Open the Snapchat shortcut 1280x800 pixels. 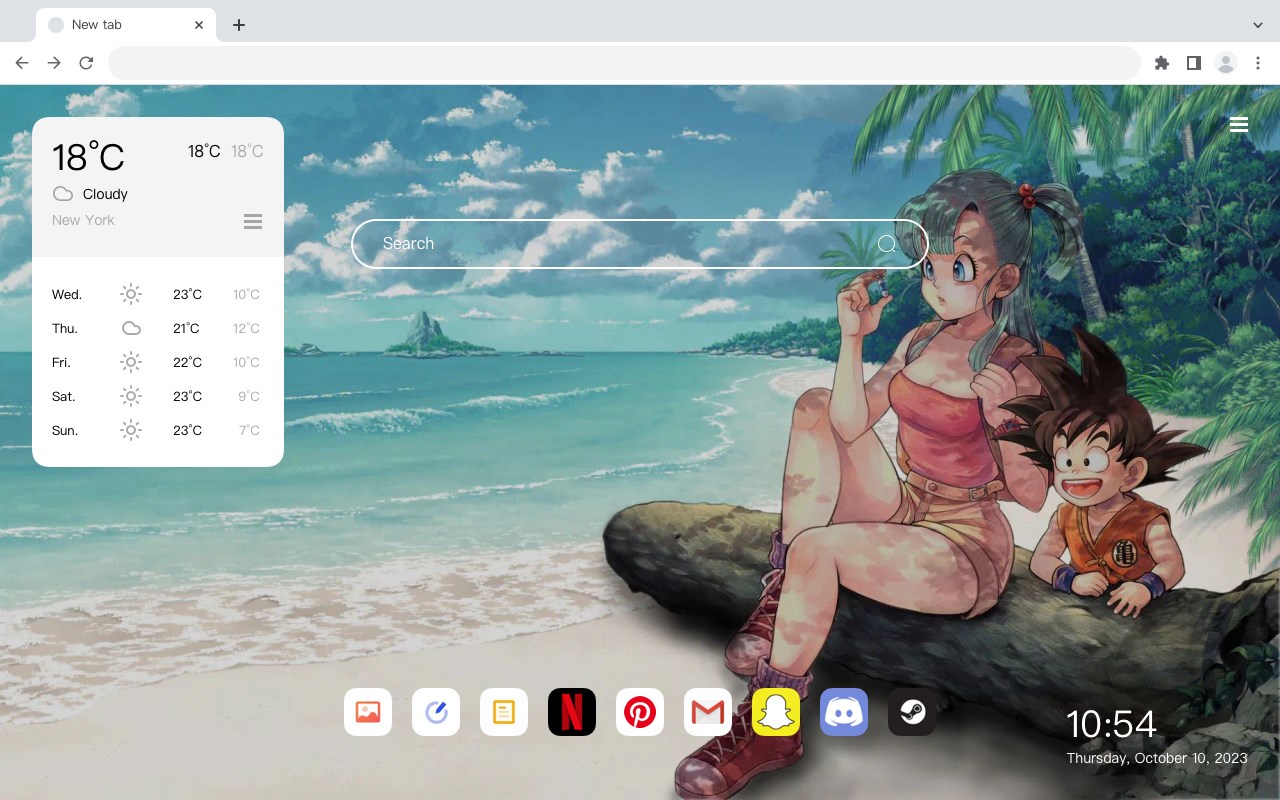click(x=776, y=712)
